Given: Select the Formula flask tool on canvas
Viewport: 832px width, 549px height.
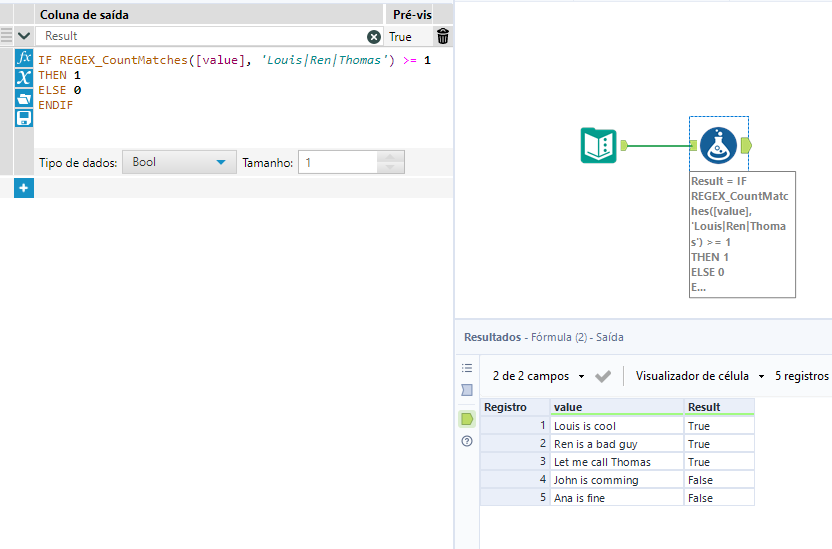Looking at the screenshot, I should tap(718, 145).
